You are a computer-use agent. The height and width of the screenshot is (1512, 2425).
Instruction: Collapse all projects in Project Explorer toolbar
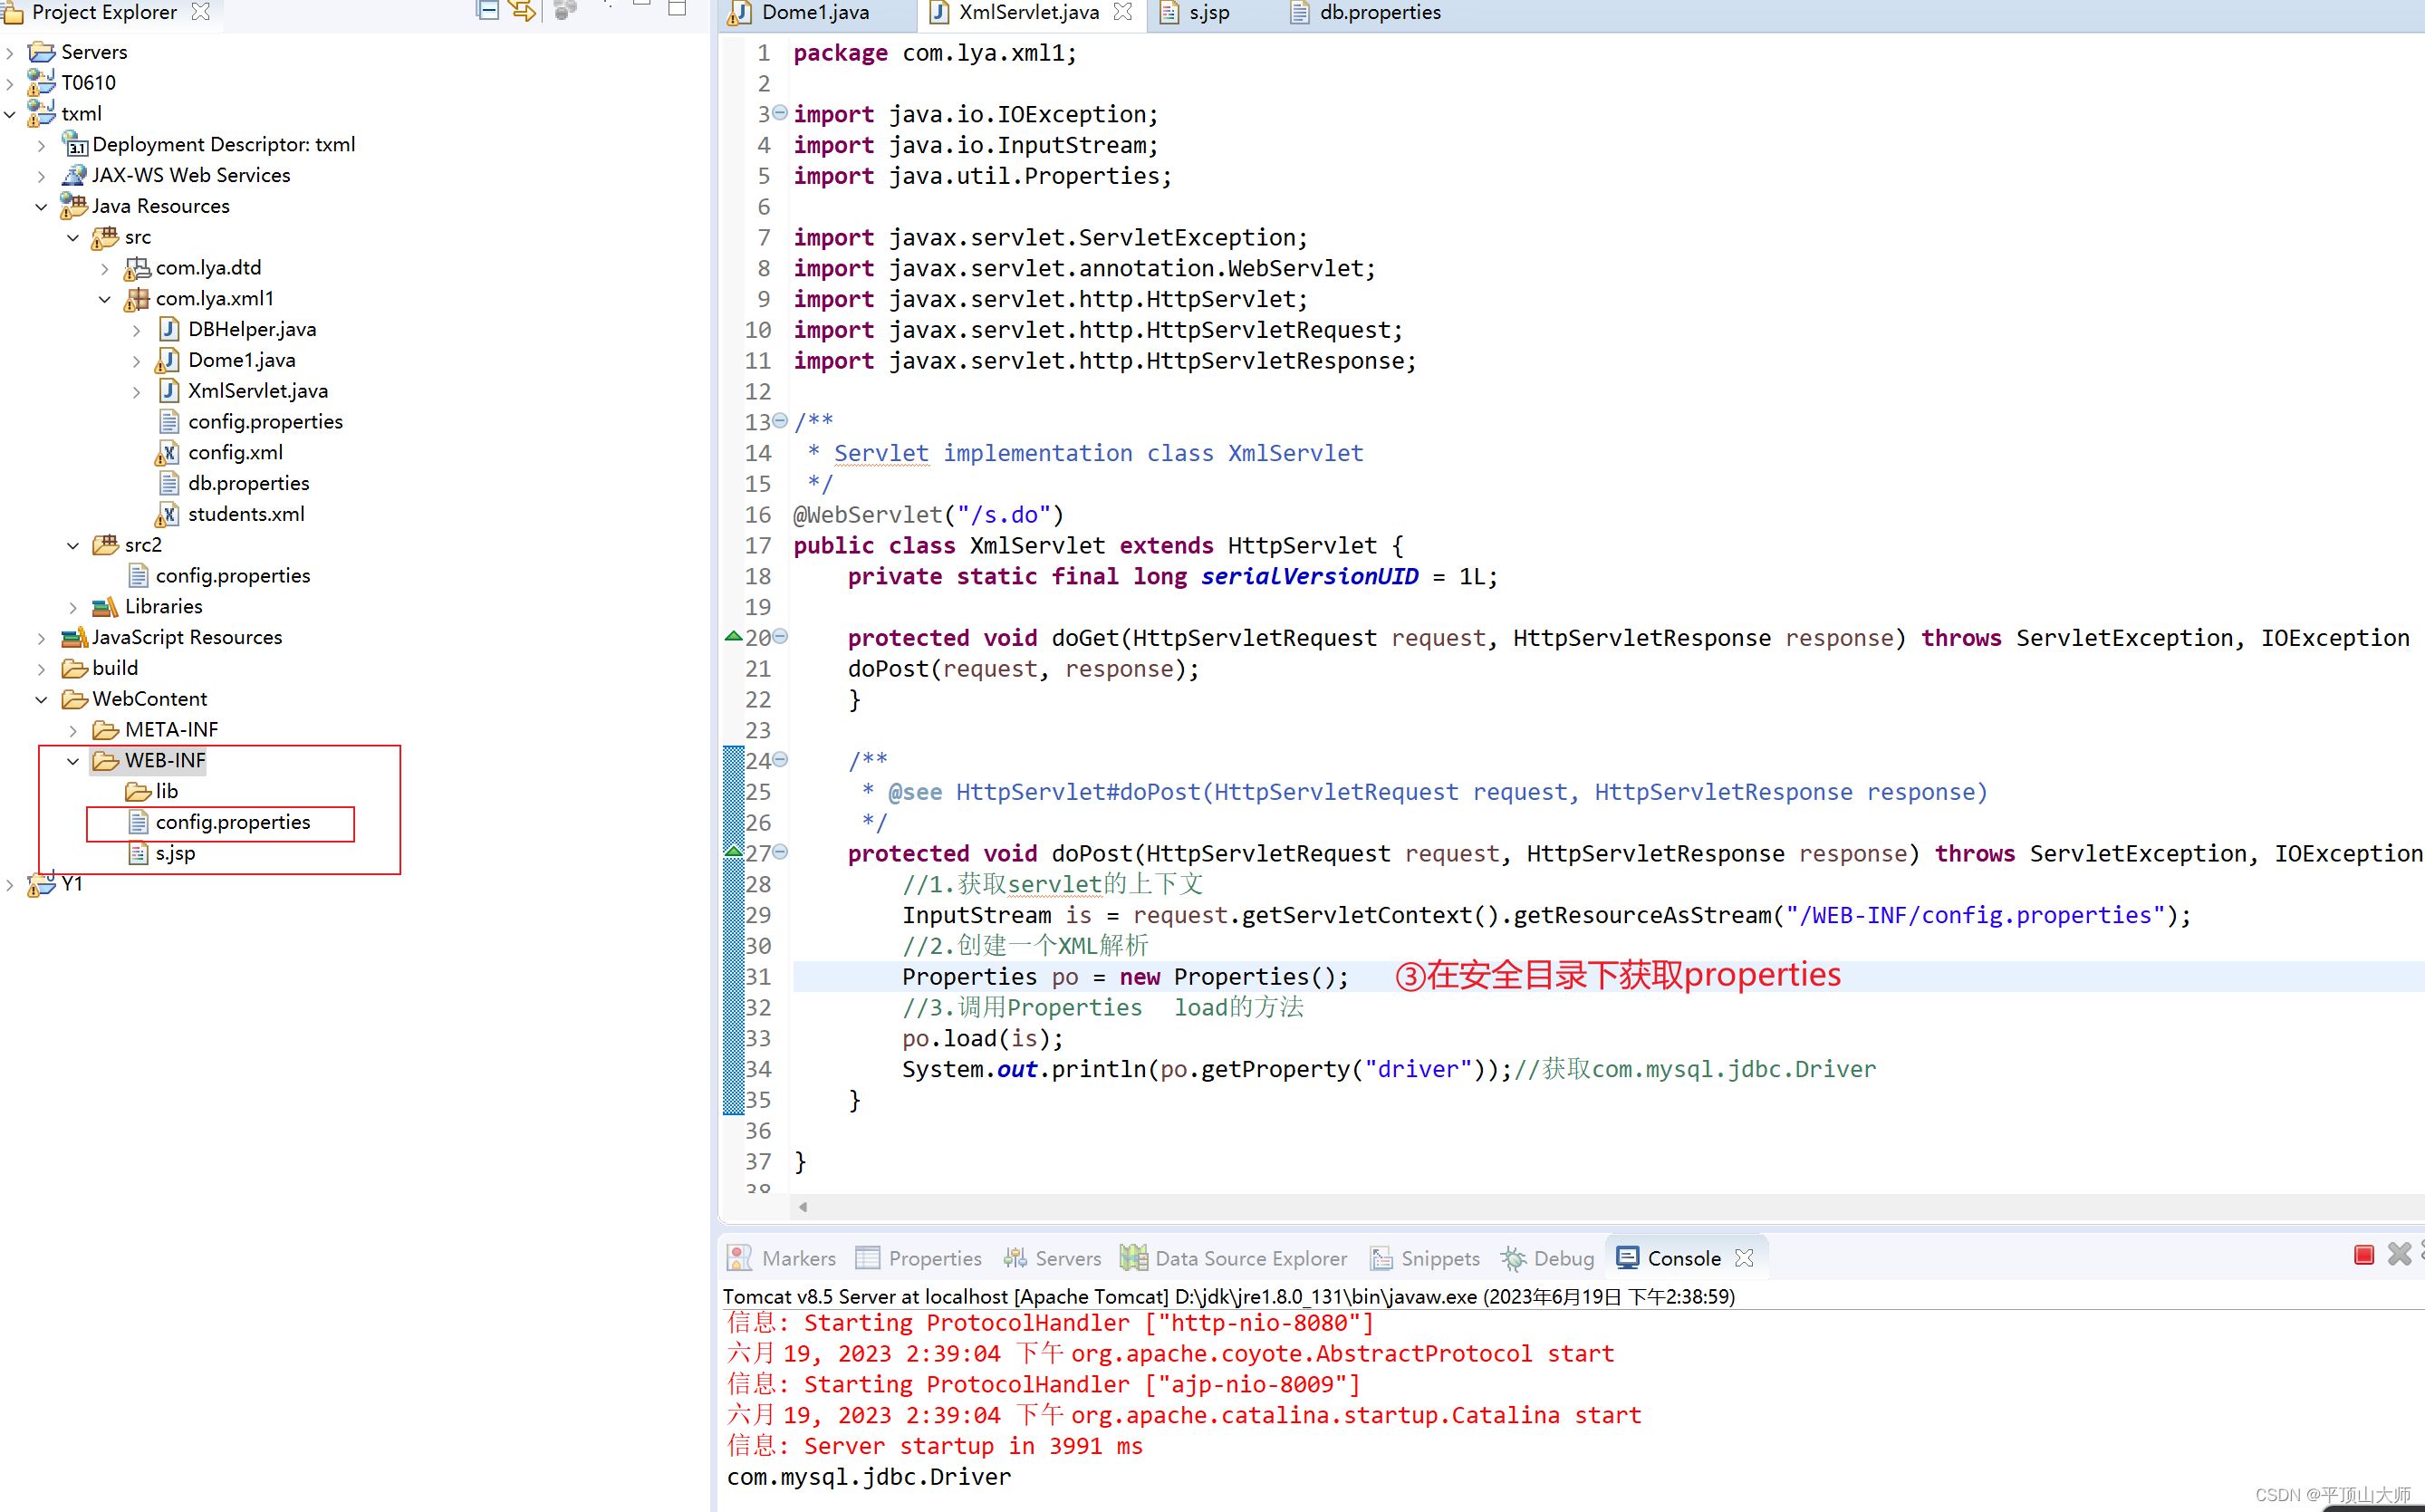click(x=488, y=10)
